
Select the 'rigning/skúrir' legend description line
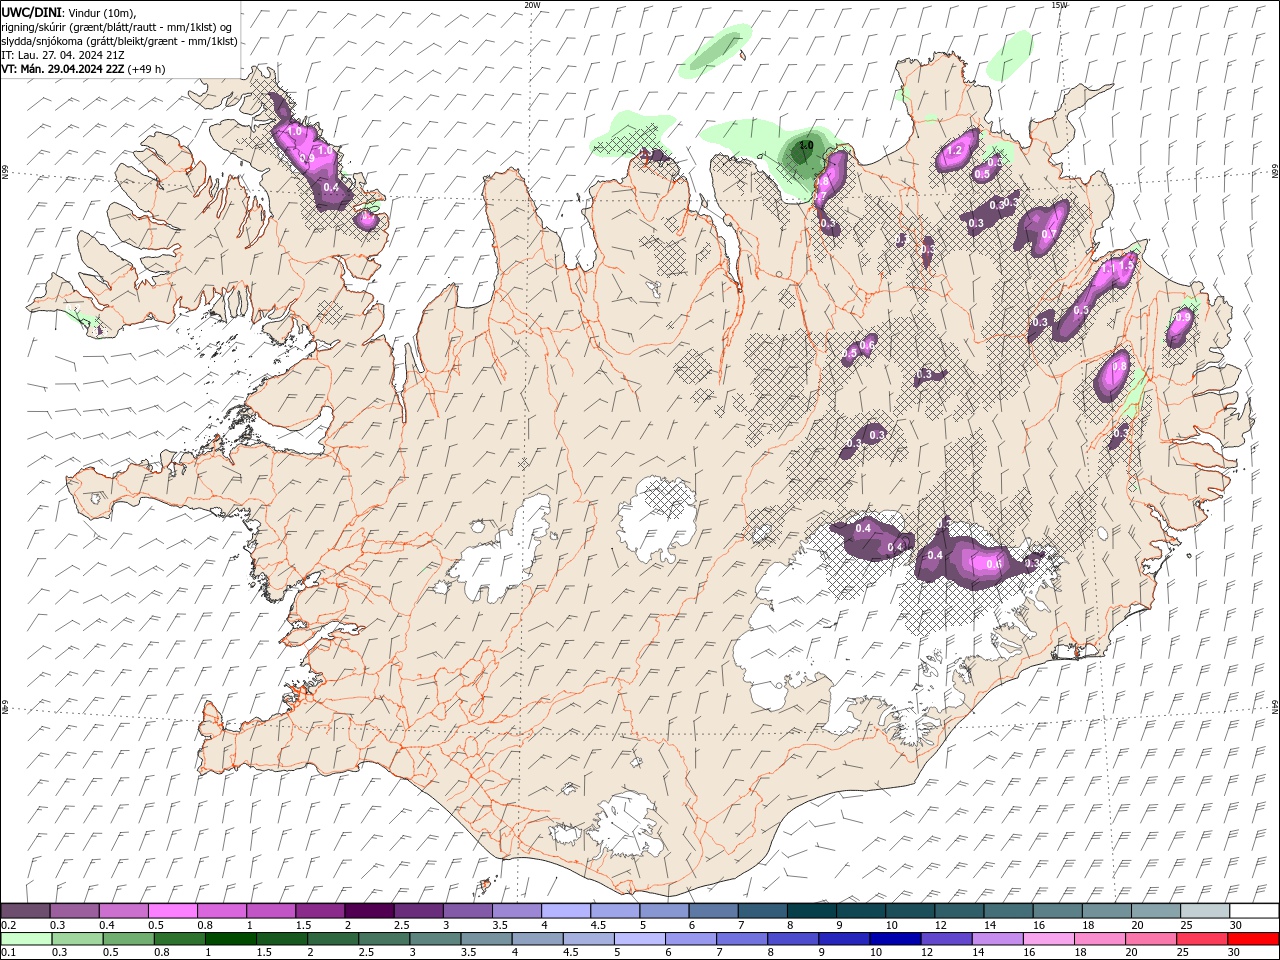pyautogui.click(x=117, y=27)
